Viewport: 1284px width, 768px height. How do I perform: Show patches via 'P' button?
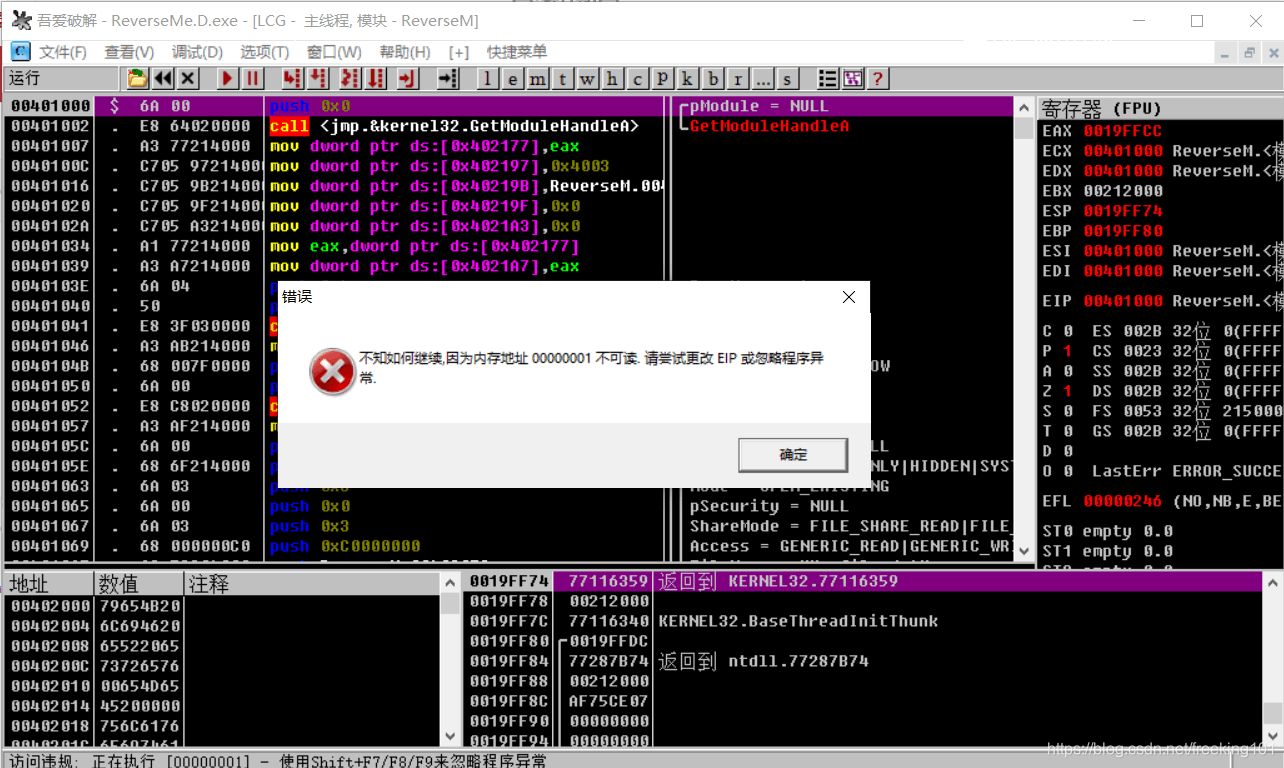[663, 79]
